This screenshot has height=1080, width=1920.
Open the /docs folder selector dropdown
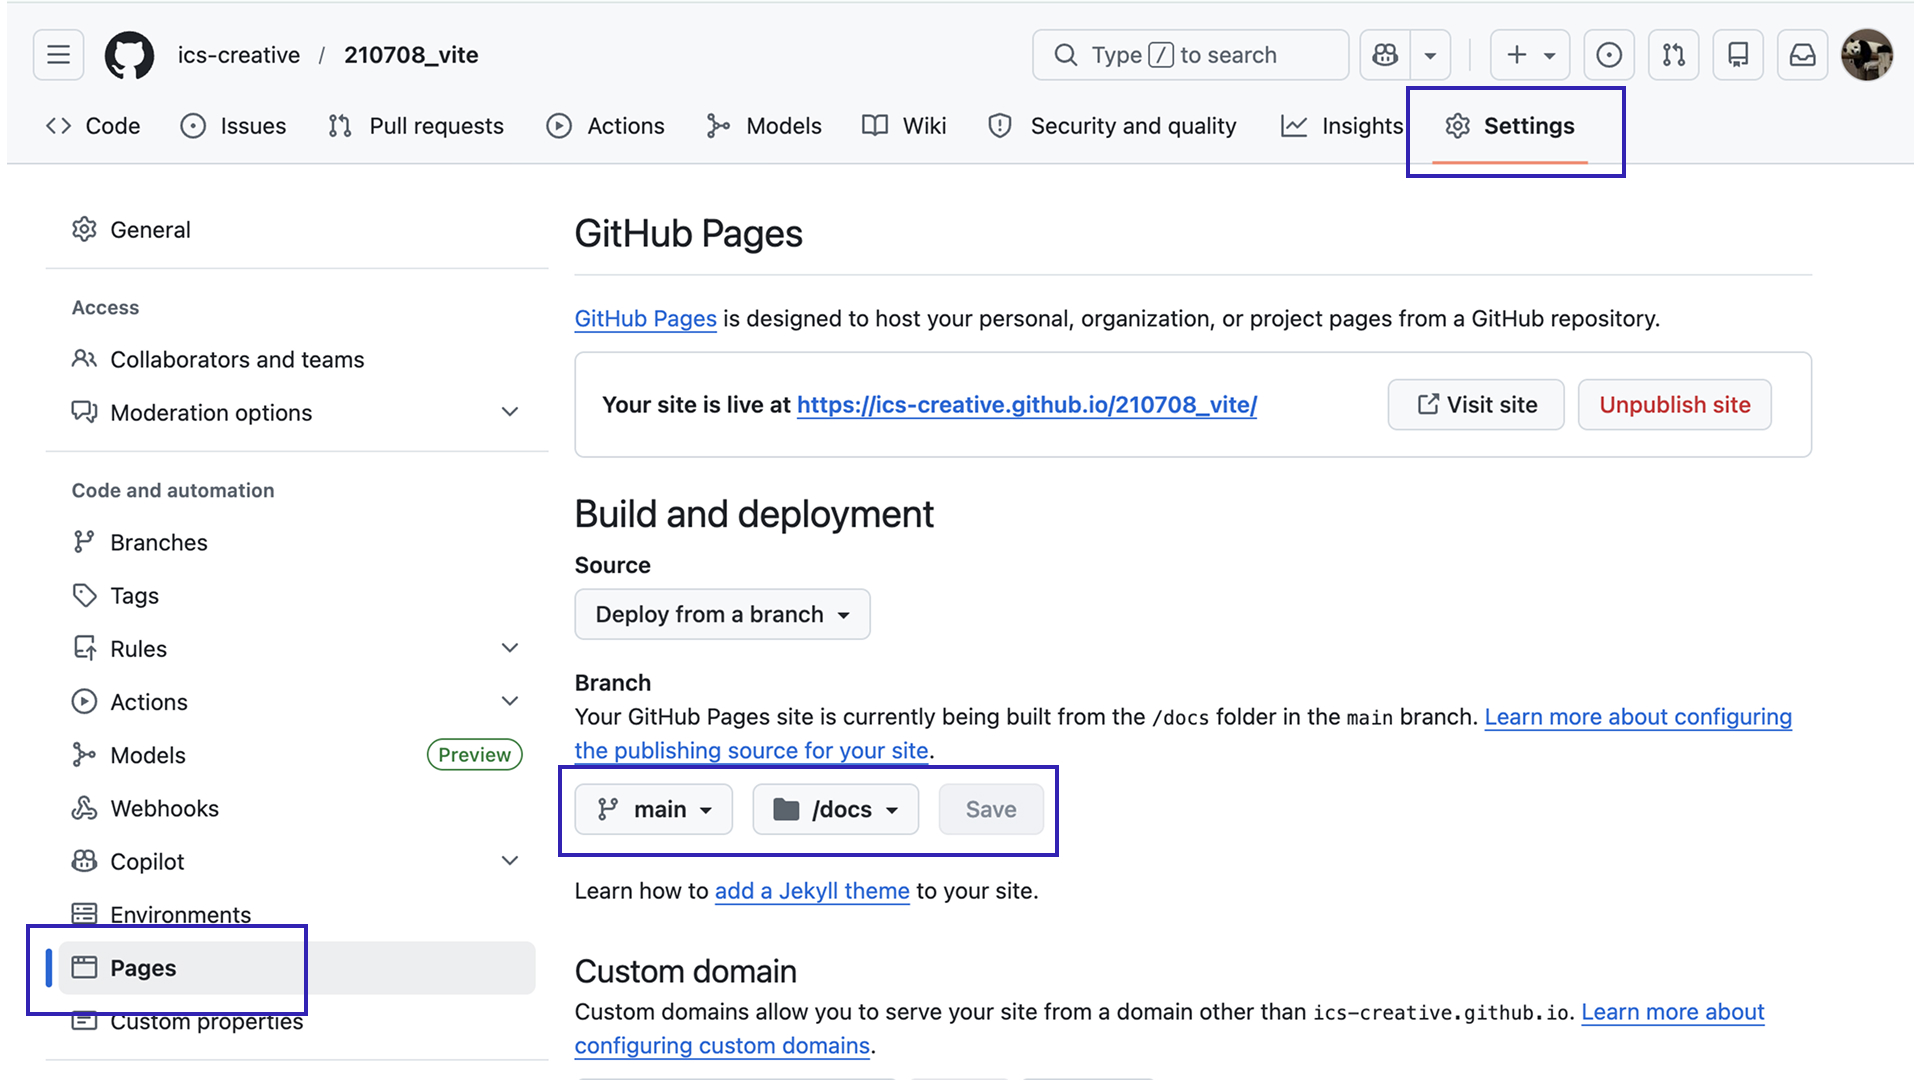tap(835, 809)
